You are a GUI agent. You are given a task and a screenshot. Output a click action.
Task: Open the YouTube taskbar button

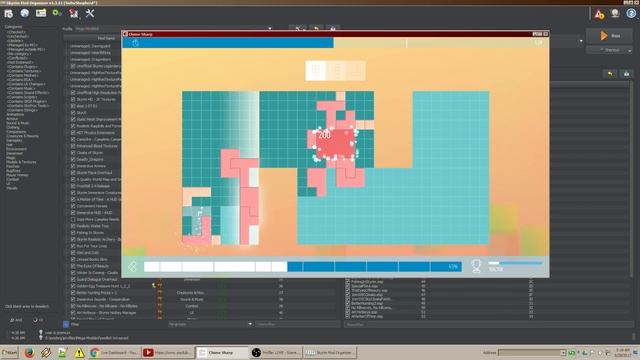click(x=168, y=353)
